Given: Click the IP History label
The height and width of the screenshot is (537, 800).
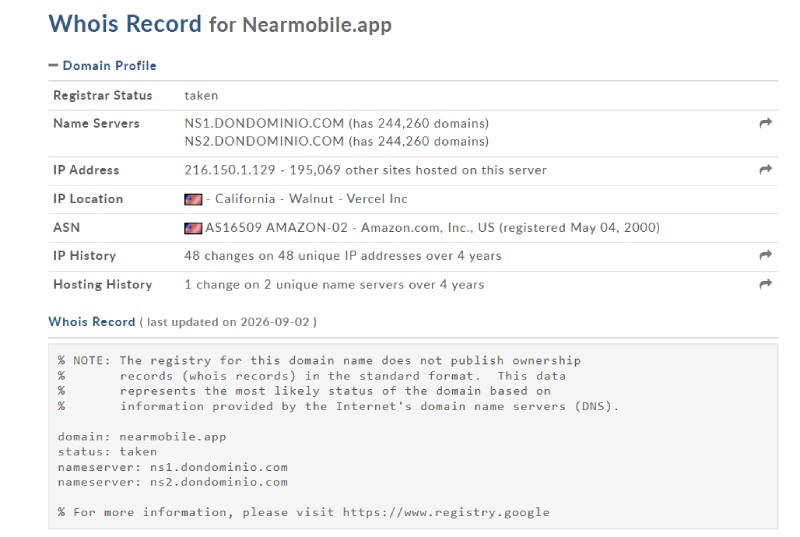Looking at the screenshot, I should [x=85, y=255].
